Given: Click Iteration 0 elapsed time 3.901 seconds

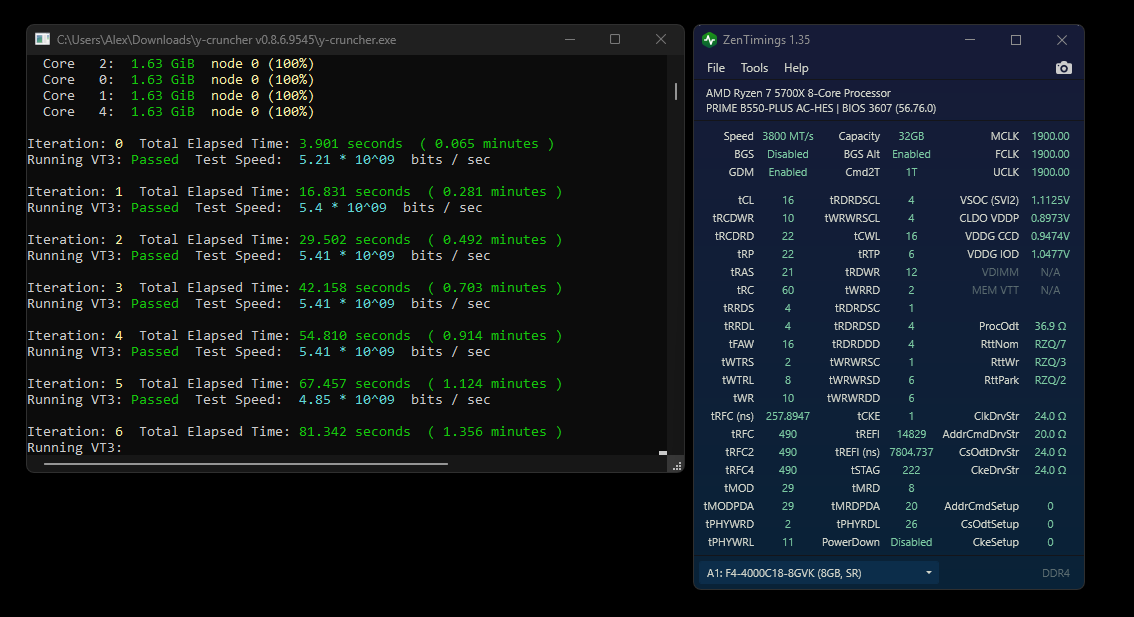Looking at the screenshot, I should pos(350,144).
